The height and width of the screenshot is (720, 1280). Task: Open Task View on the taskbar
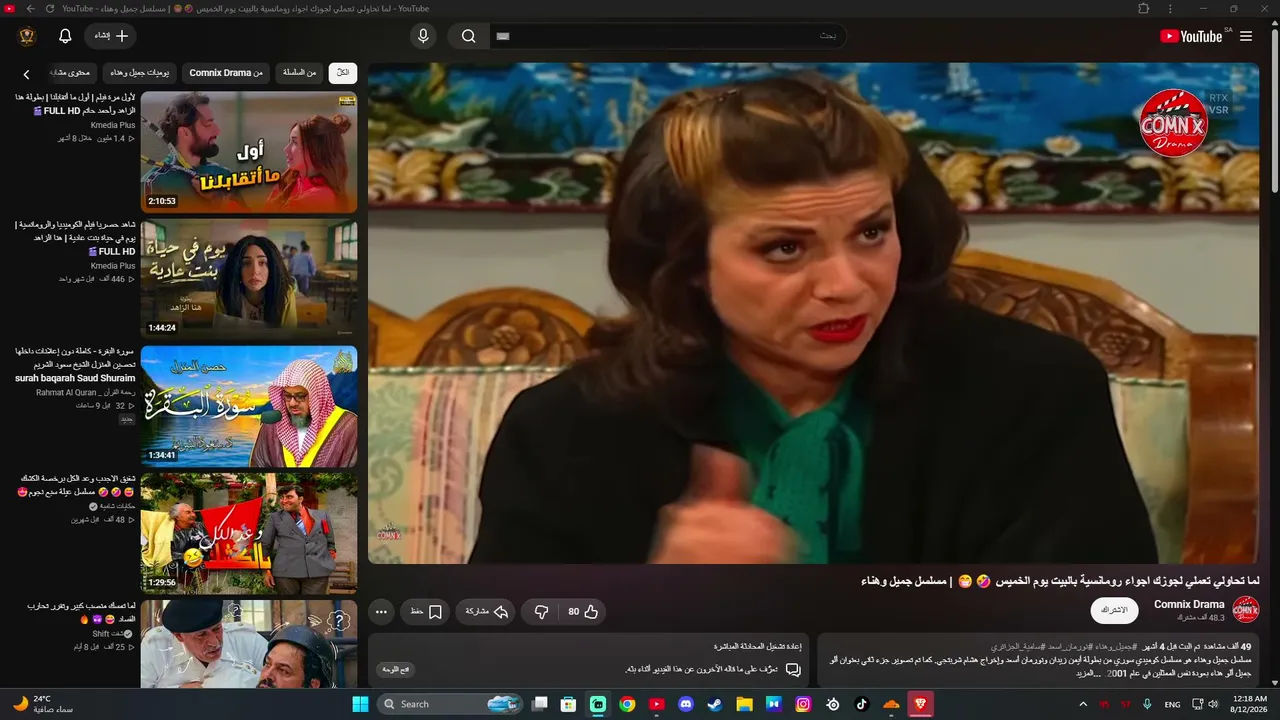pyautogui.click(x=539, y=704)
